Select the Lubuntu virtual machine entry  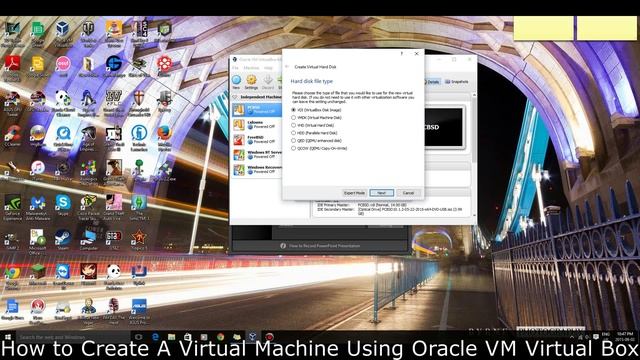pos(257,124)
